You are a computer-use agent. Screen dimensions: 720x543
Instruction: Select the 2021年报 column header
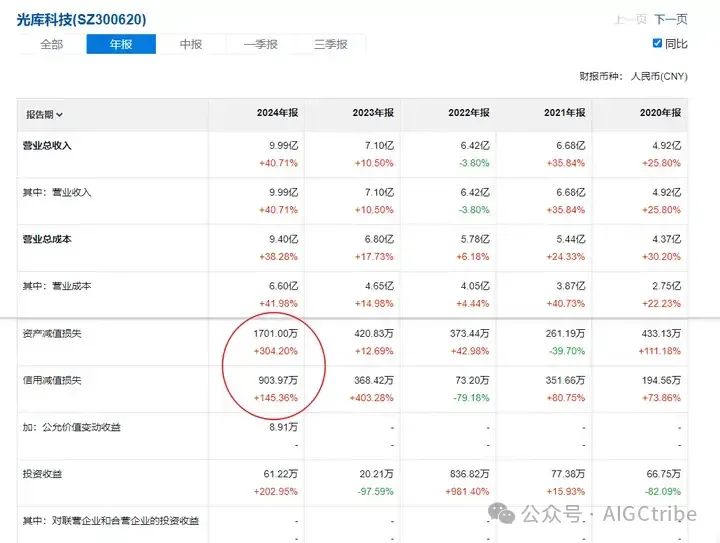(x=564, y=113)
